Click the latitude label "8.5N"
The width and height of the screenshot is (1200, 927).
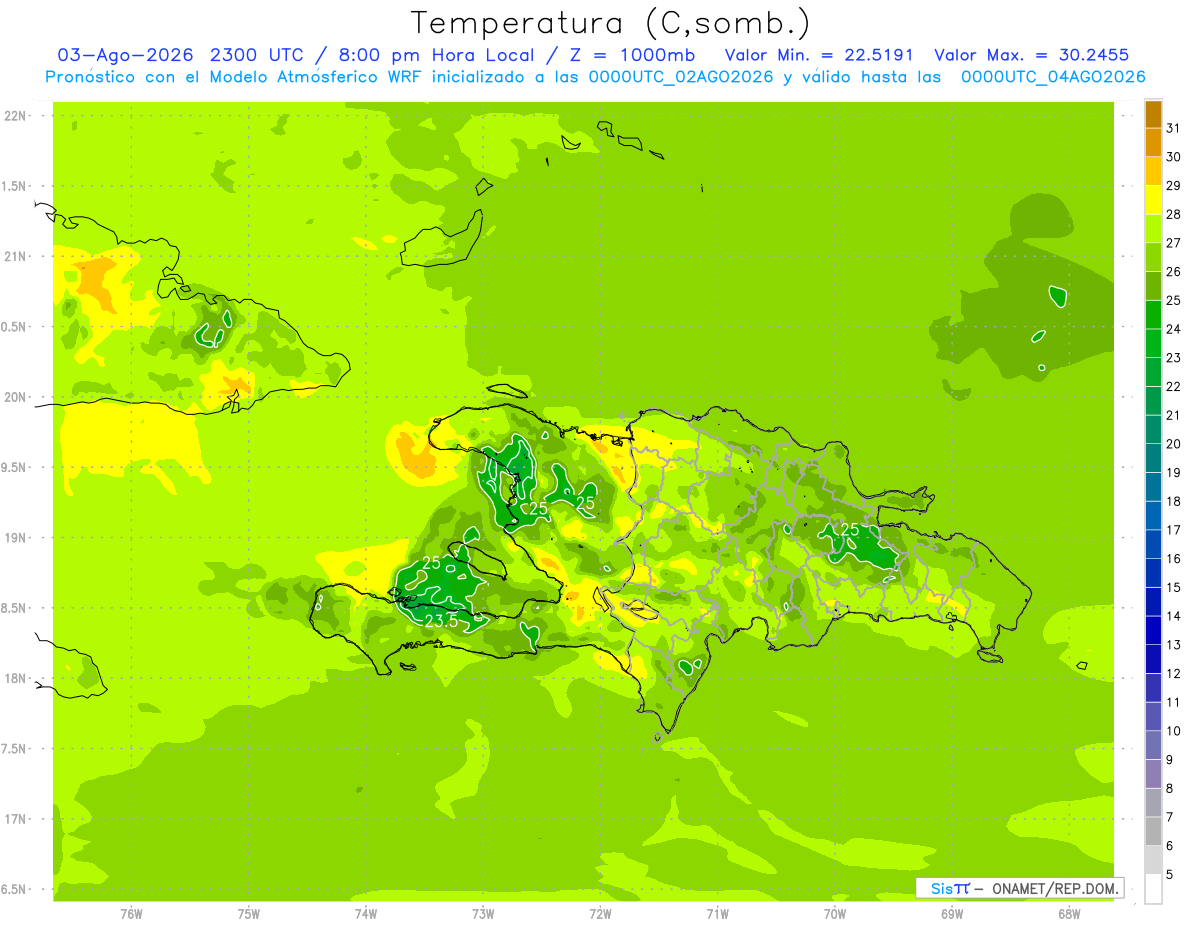click(x=15, y=608)
